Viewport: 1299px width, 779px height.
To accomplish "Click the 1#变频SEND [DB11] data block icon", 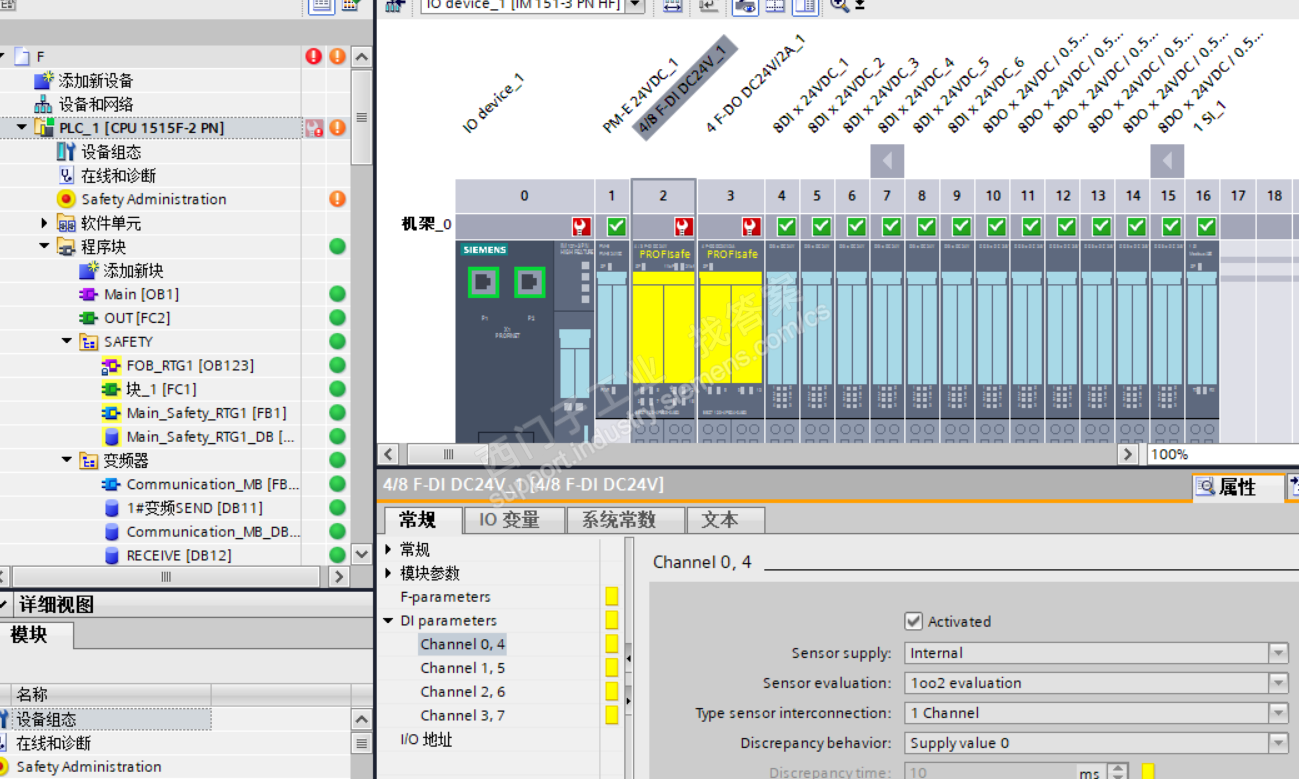I will (x=111, y=508).
